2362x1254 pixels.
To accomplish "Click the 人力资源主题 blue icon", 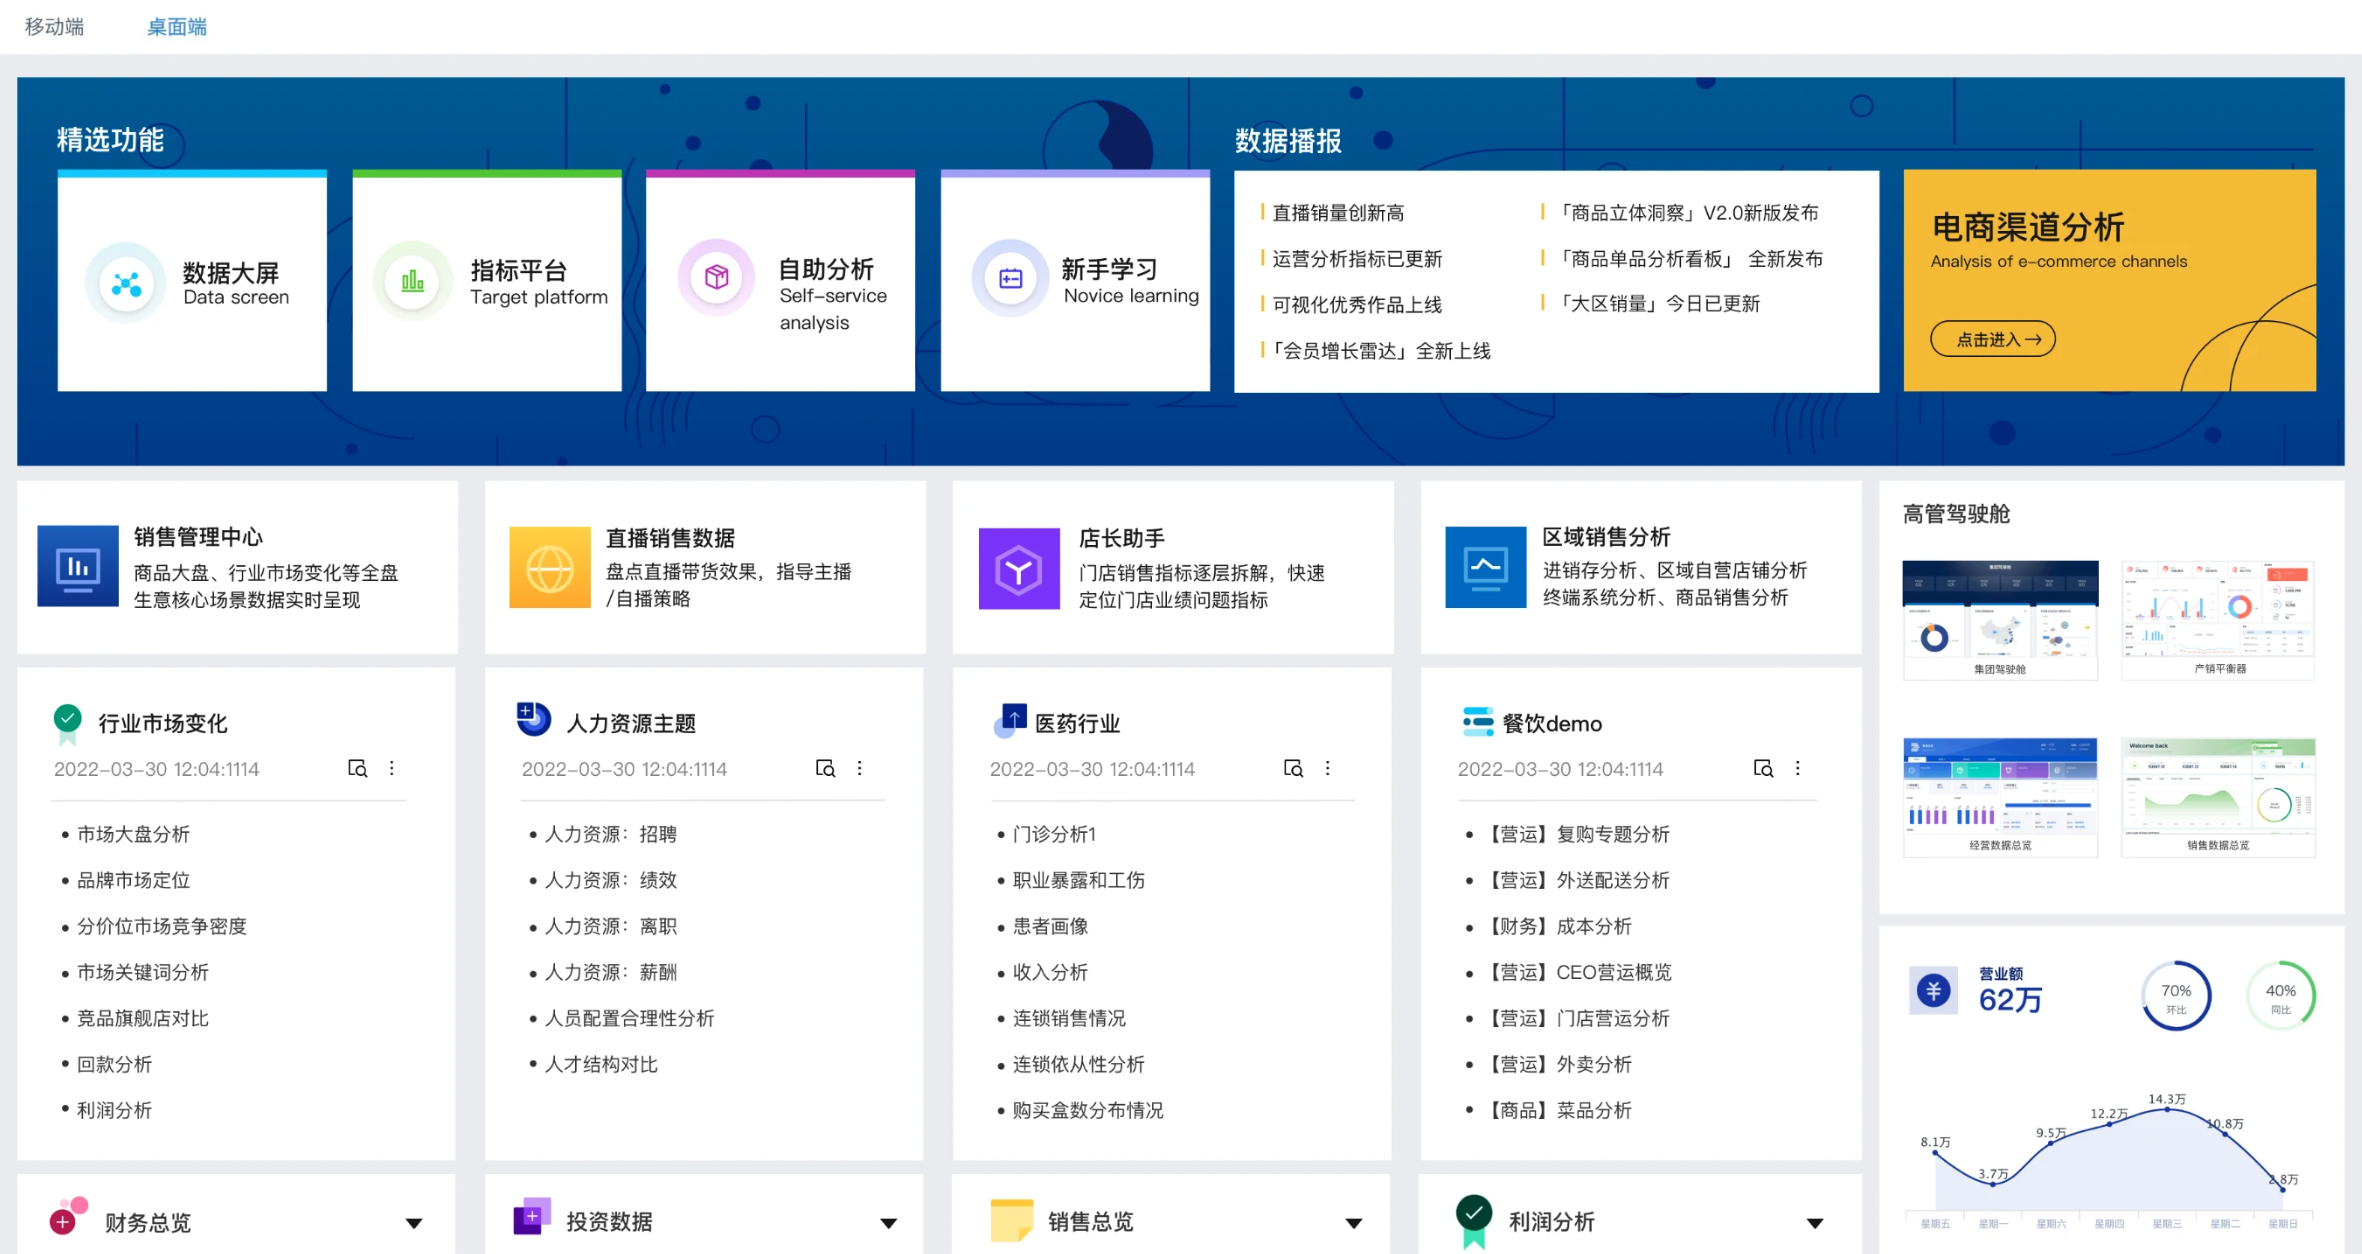I will tap(533, 719).
